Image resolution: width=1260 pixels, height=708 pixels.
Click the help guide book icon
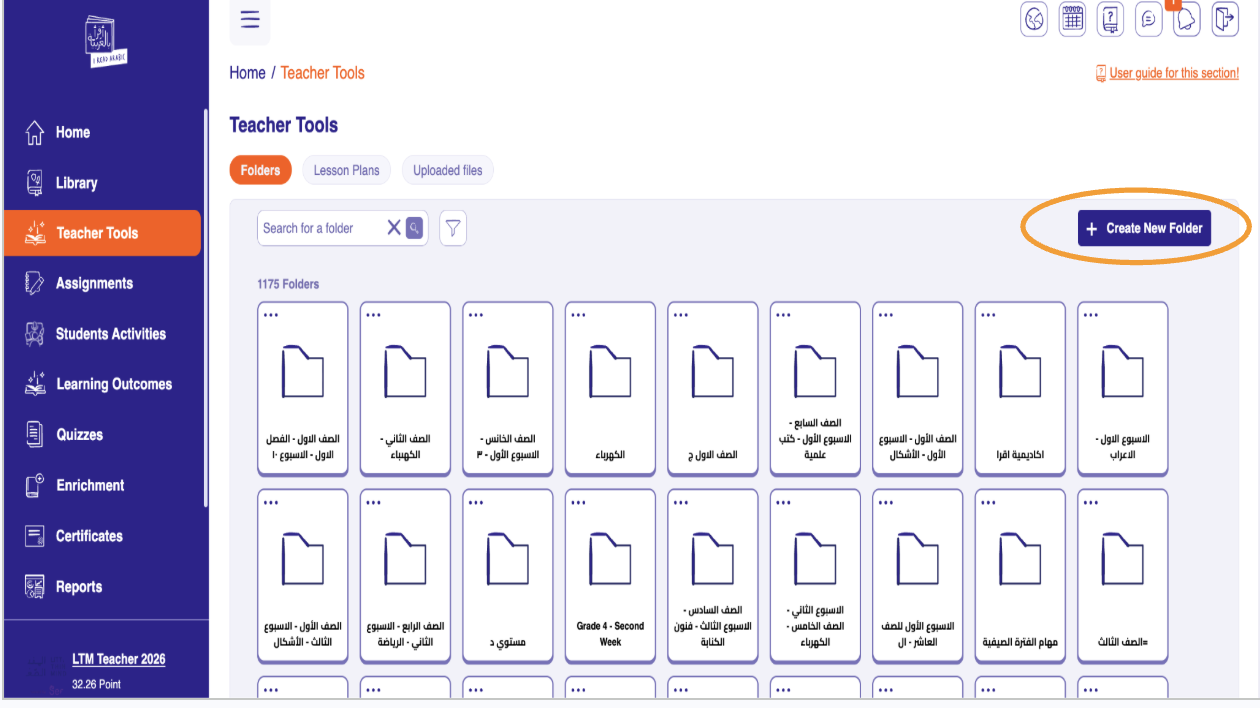(1111, 19)
